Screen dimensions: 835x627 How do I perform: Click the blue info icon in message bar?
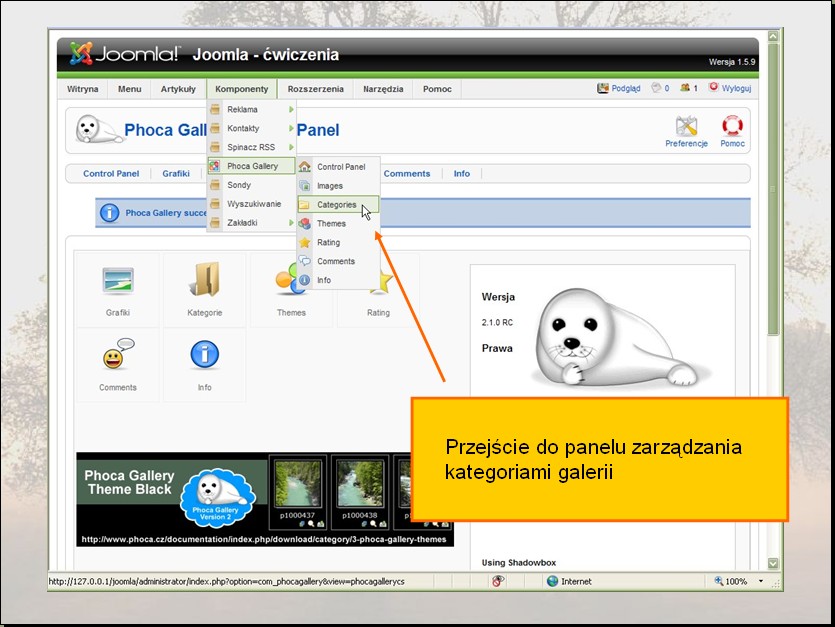(110, 213)
